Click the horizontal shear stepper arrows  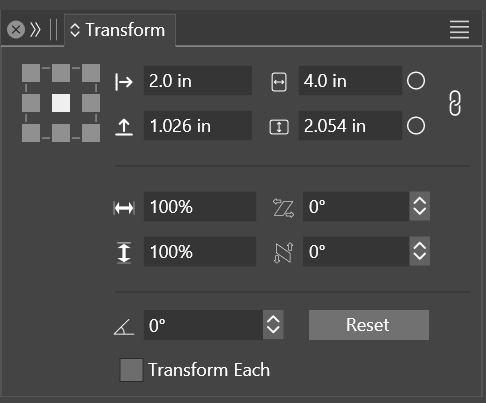coord(419,206)
